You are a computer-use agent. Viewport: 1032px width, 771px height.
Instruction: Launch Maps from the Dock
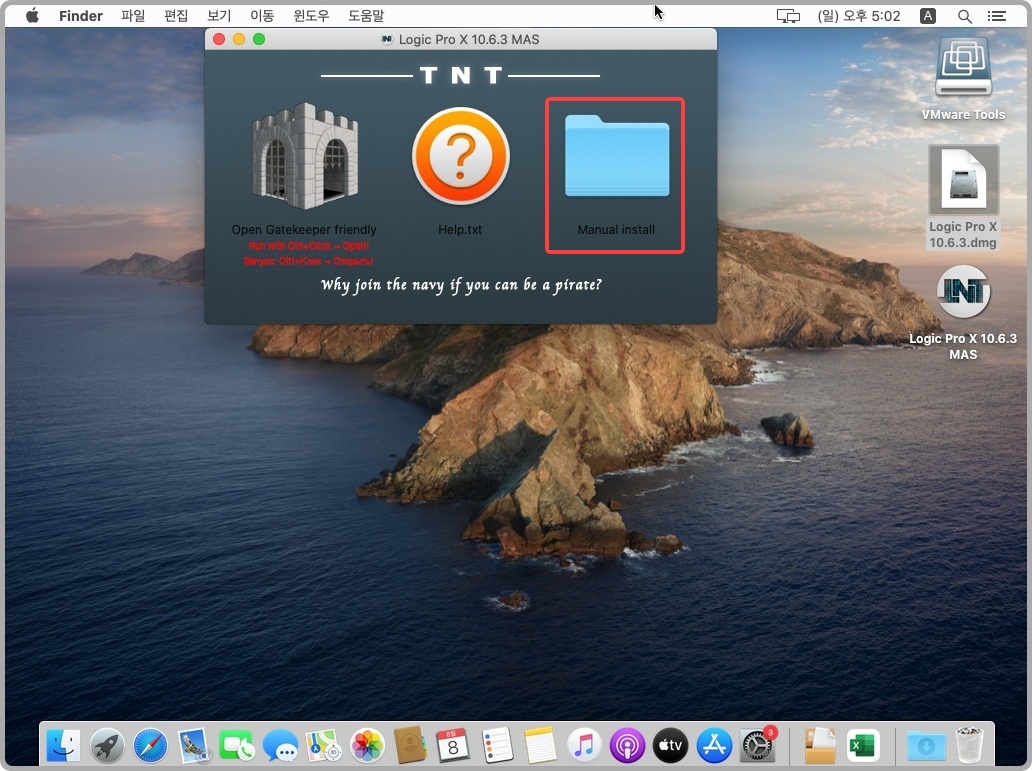[323, 745]
